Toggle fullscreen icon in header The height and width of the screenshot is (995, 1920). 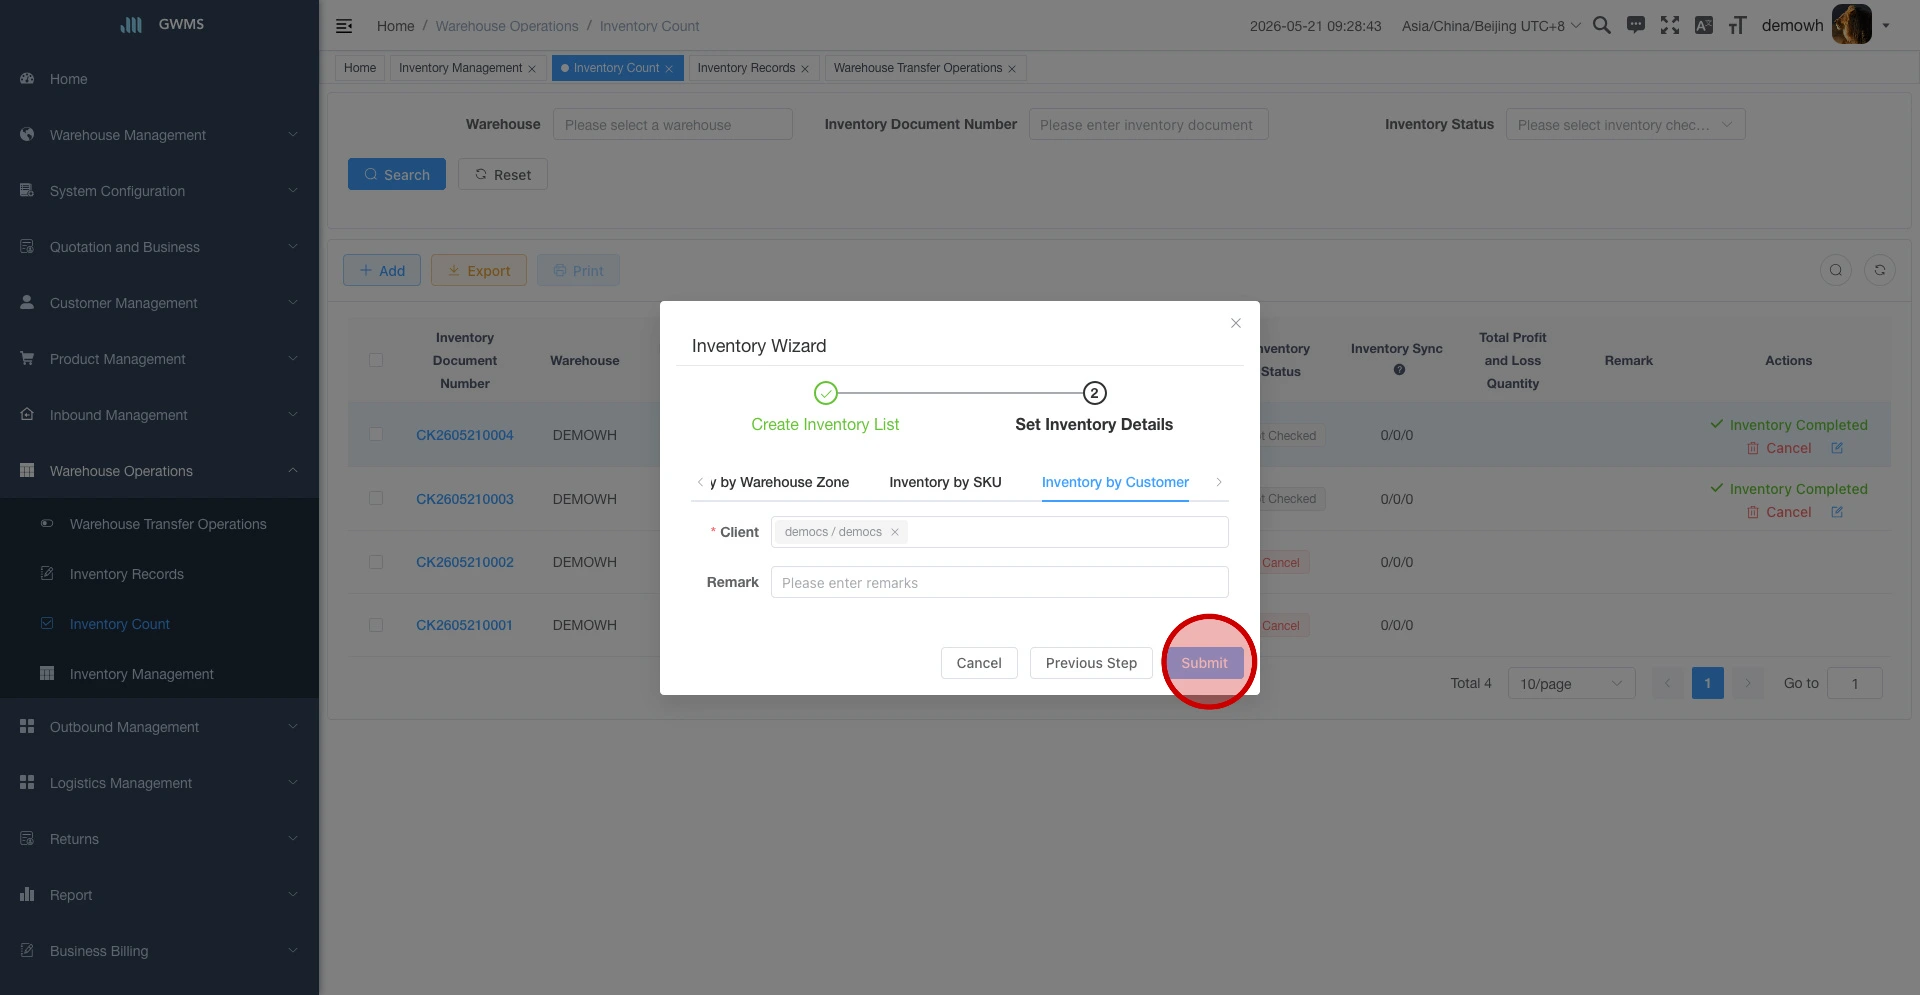click(x=1670, y=26)
